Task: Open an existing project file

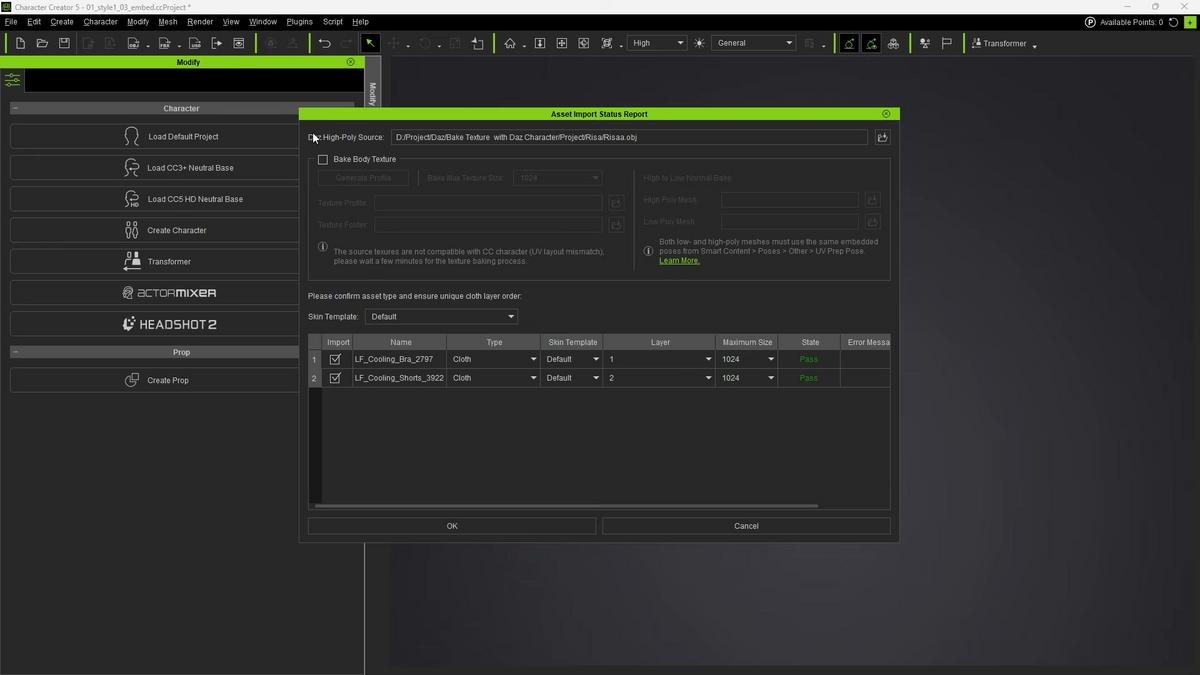Action: (x=41, y=43)
